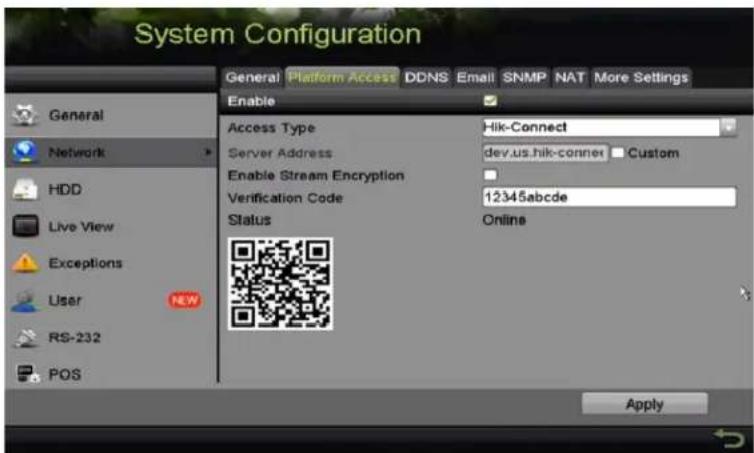Select the Platform Access tab

[342, 77]
